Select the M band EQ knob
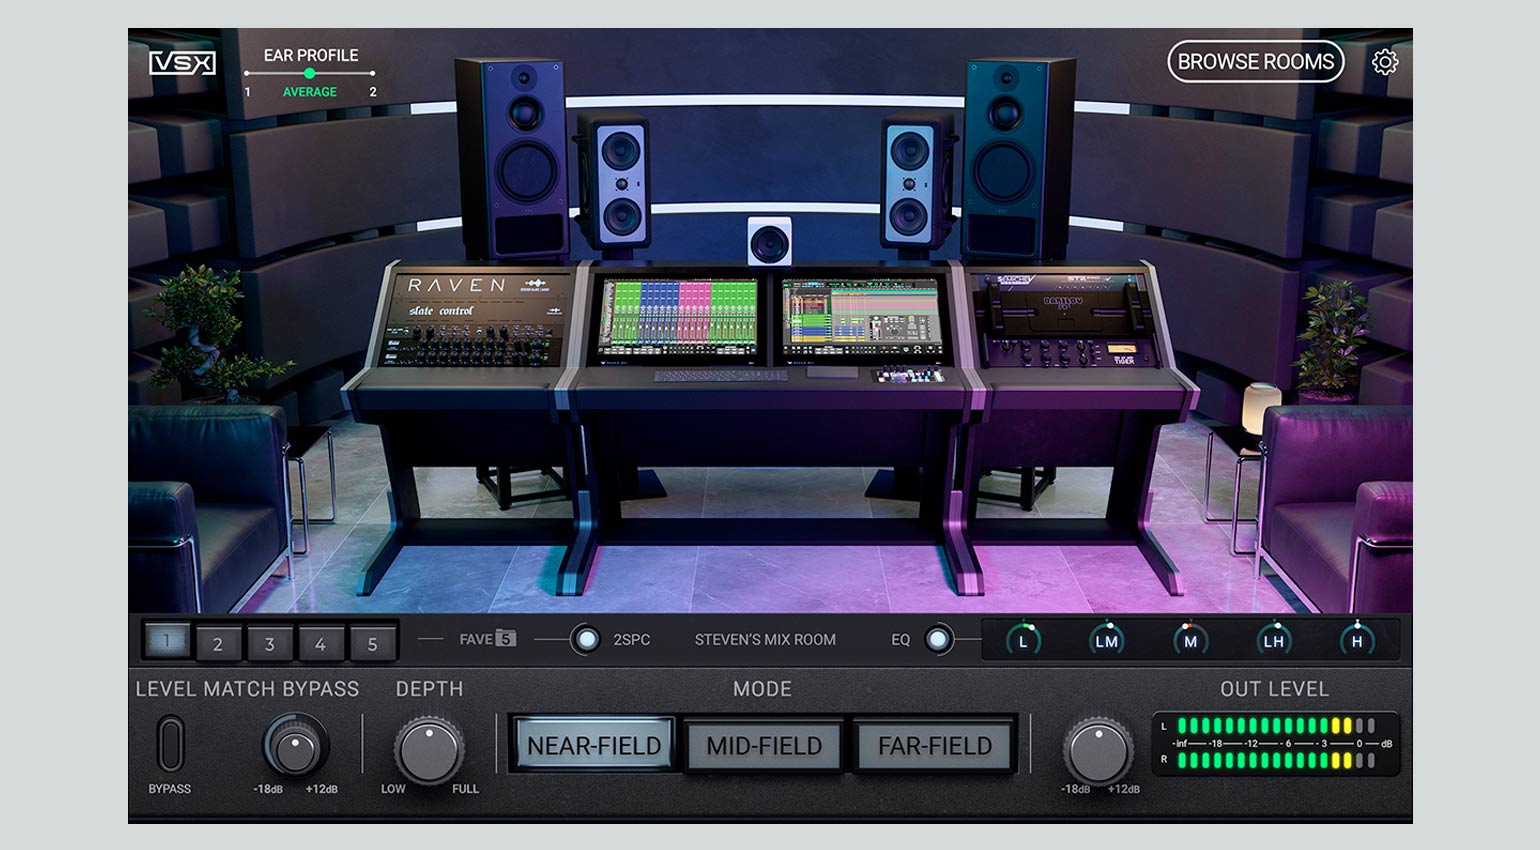 1190,641
